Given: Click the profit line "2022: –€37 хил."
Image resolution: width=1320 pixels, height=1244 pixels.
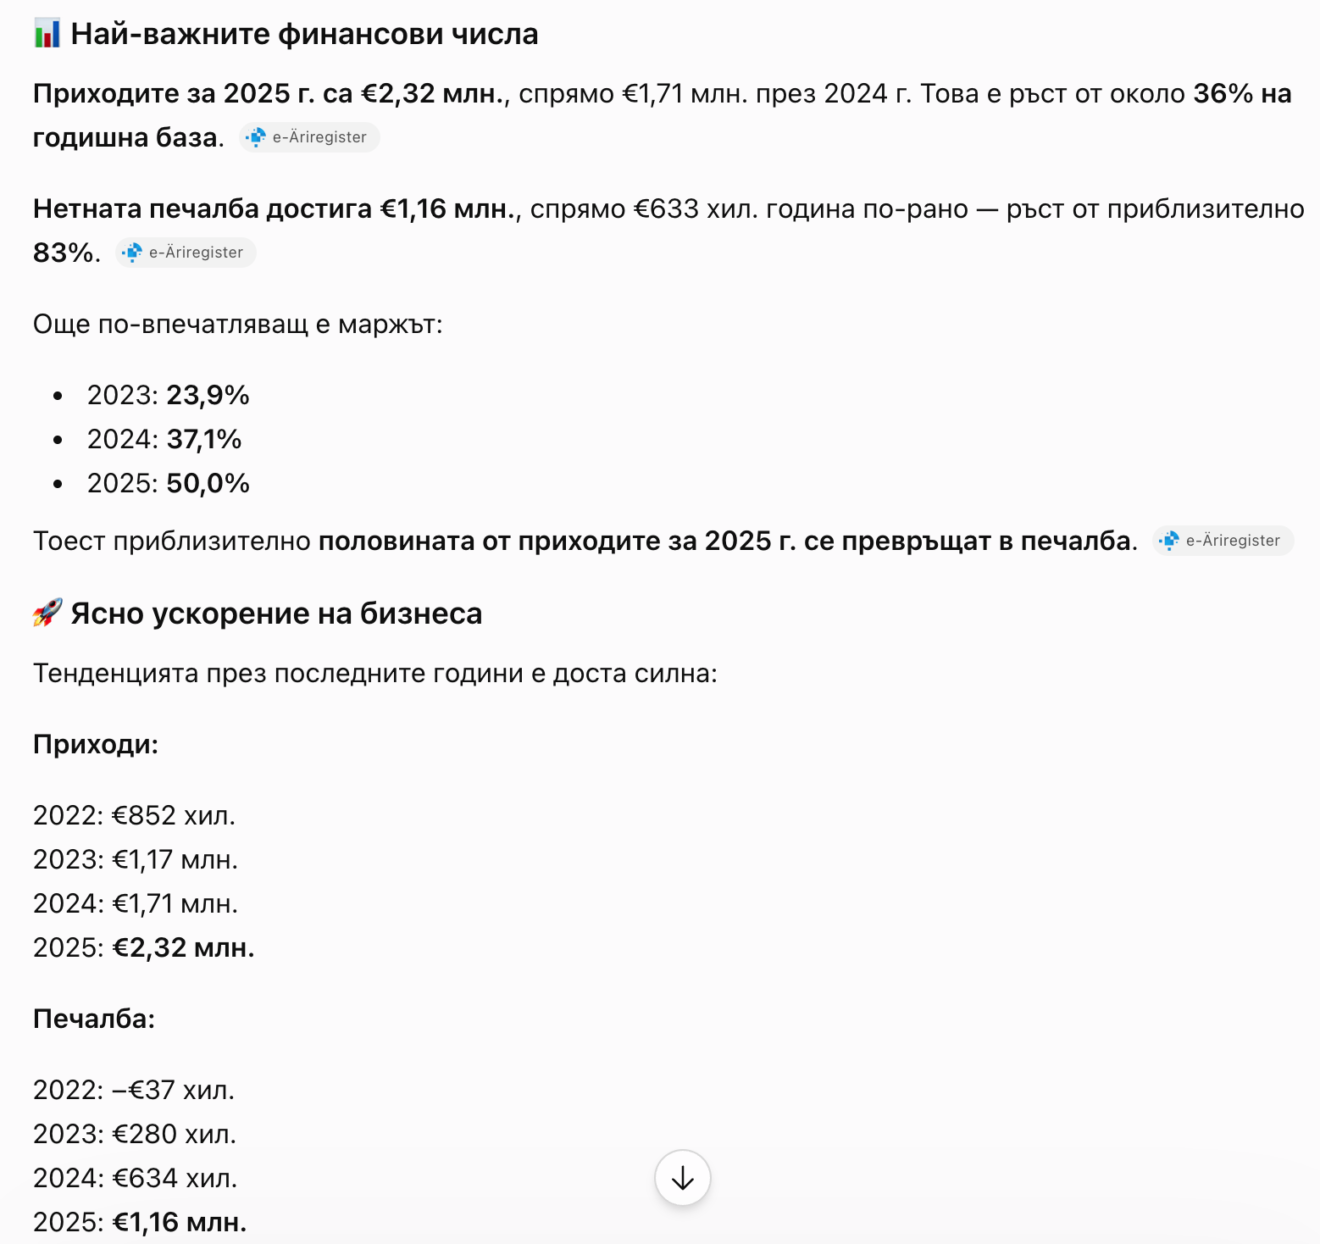Looking at the screenshot, I should (134, 1089).
